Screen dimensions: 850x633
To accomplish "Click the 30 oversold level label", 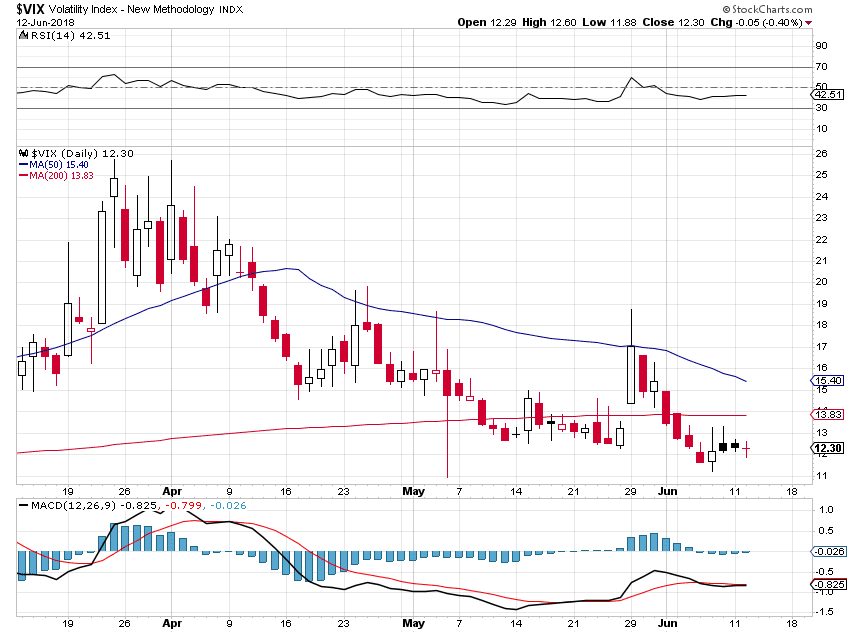I will coord(822,108).
